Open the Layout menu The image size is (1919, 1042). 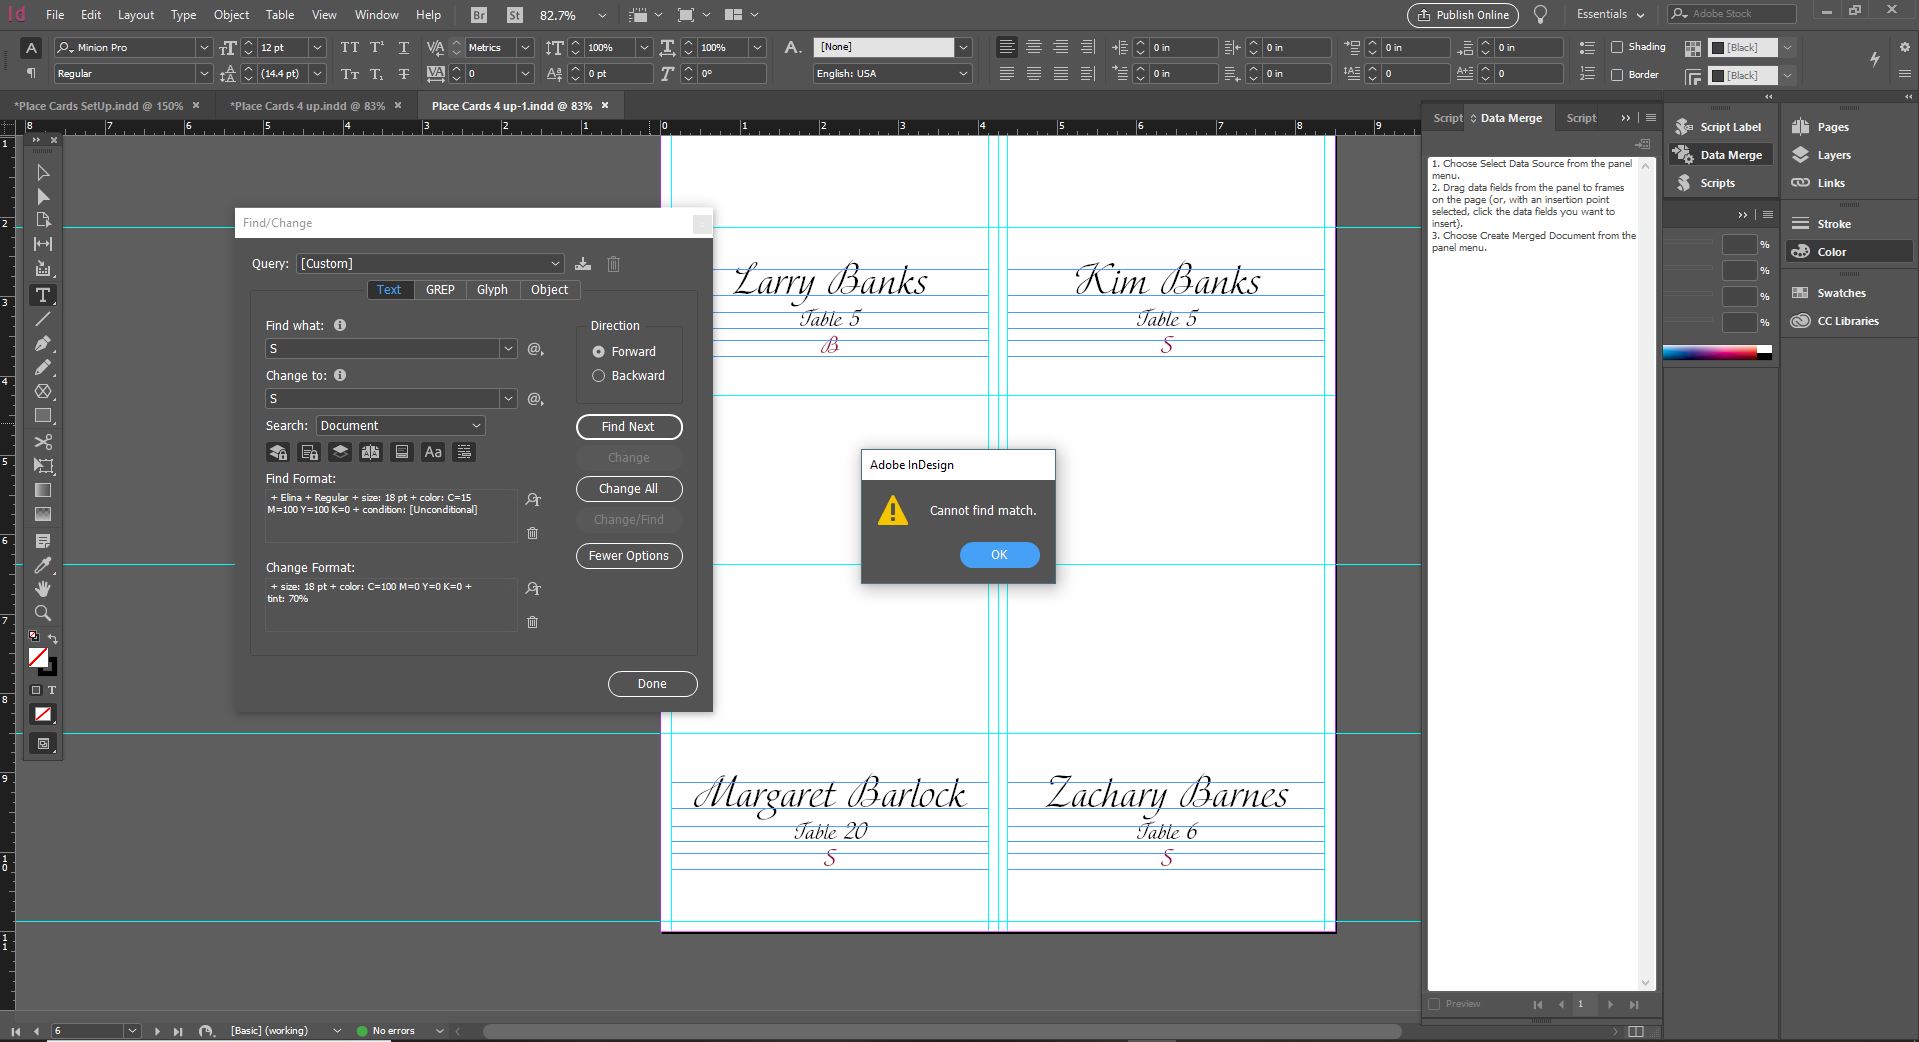(136, 15)
